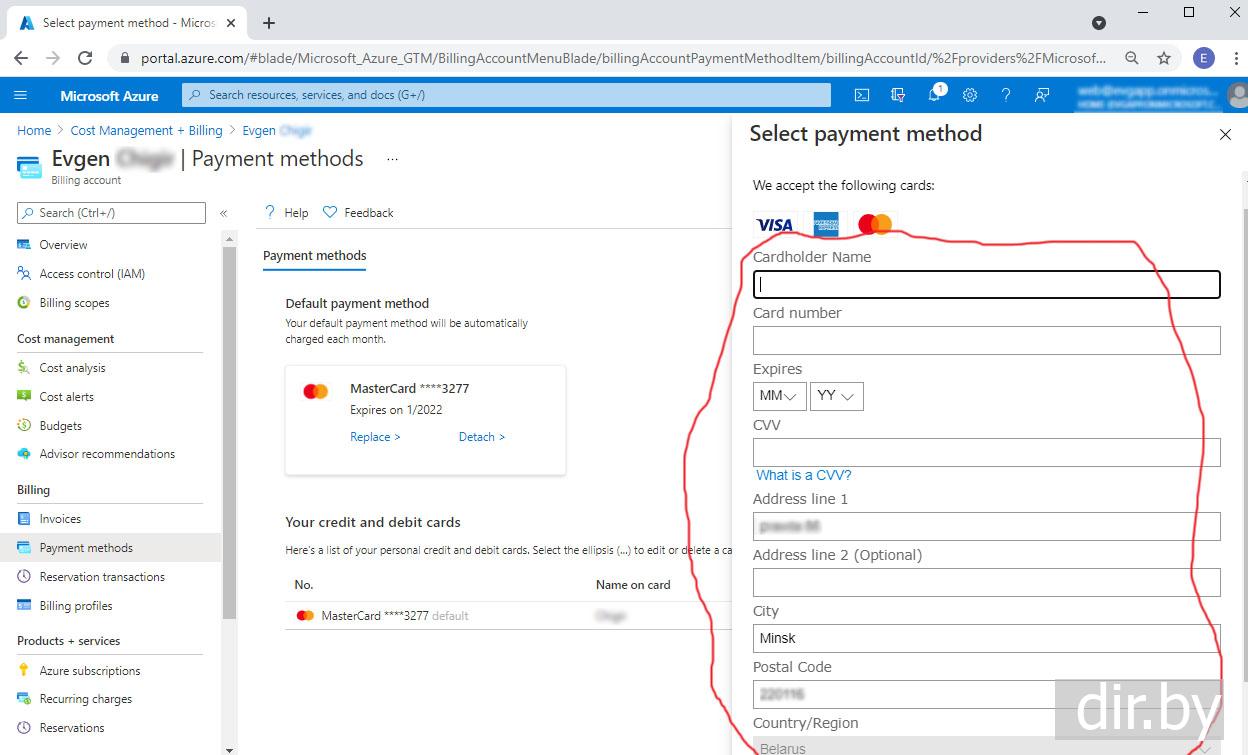Click the Detach link on MasterCard
This screenshot has height=755, width=1248.
pos(482,437)
